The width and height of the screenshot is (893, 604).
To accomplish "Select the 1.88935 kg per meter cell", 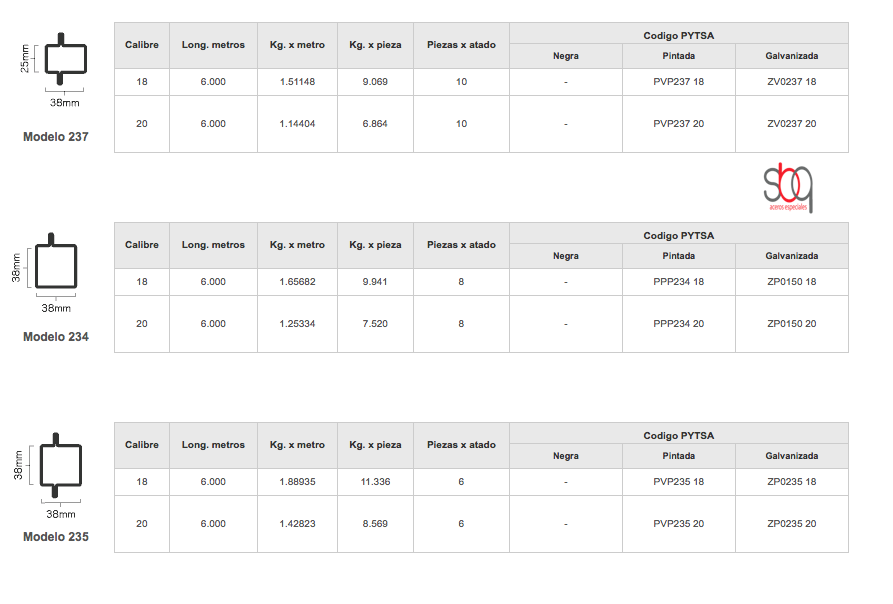I will (x=297, y=482).
